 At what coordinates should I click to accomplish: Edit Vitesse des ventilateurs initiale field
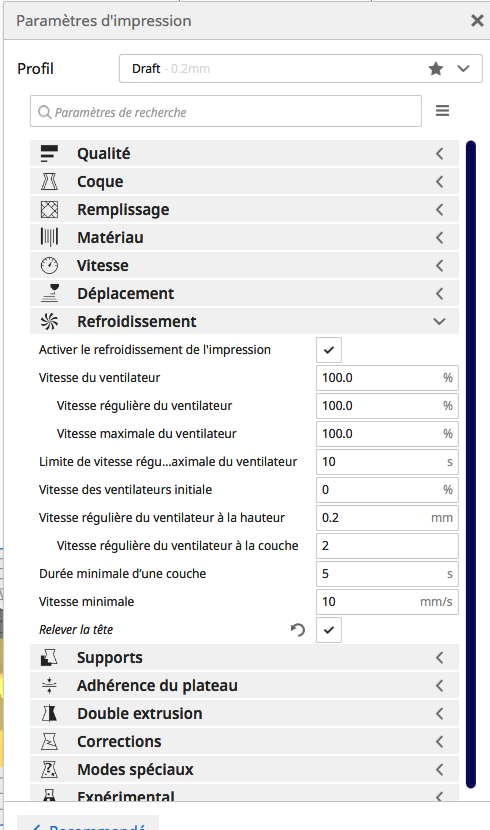(387, 490)
